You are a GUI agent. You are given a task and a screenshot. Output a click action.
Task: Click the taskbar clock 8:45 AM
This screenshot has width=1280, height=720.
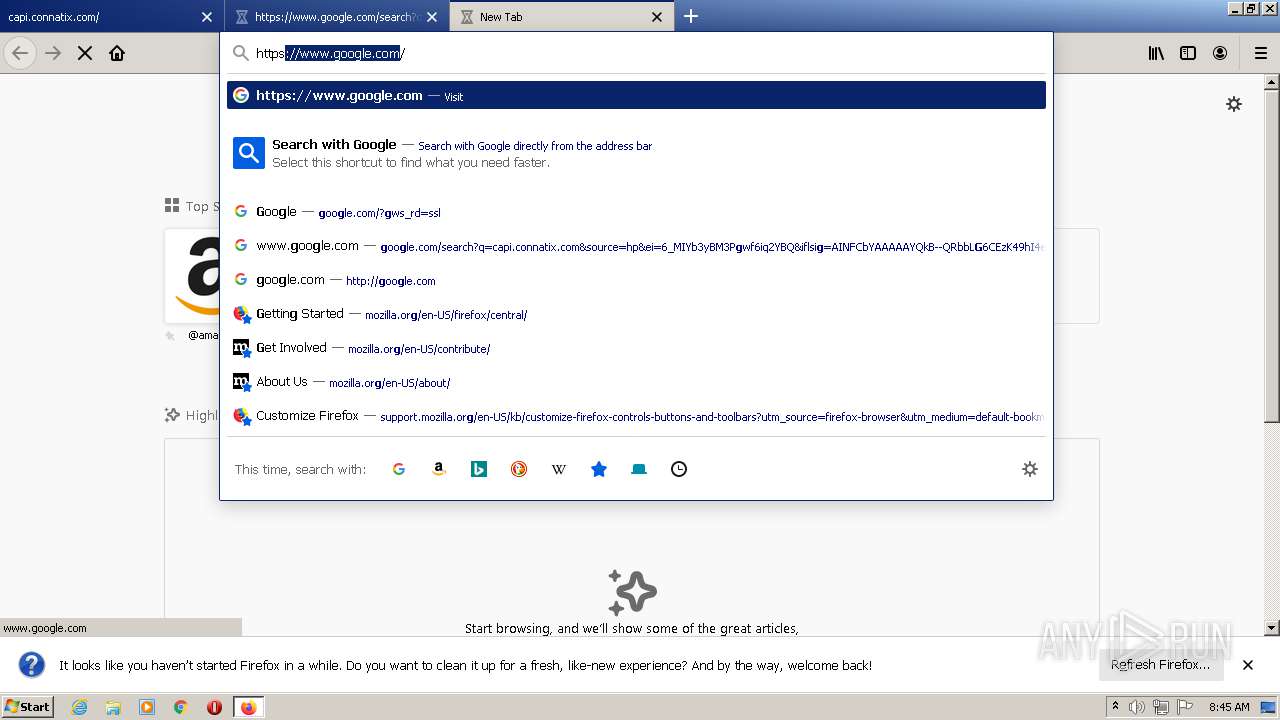[1229, 707]
